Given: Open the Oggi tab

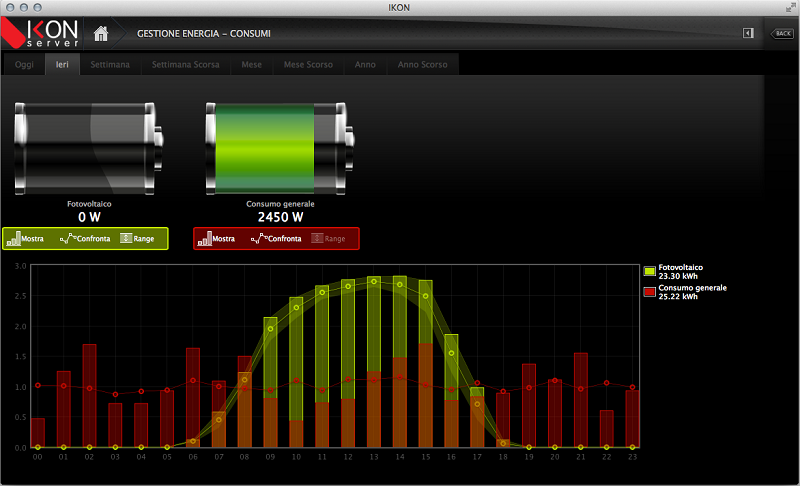Looking at the screenshot, I should coord(24,64).
